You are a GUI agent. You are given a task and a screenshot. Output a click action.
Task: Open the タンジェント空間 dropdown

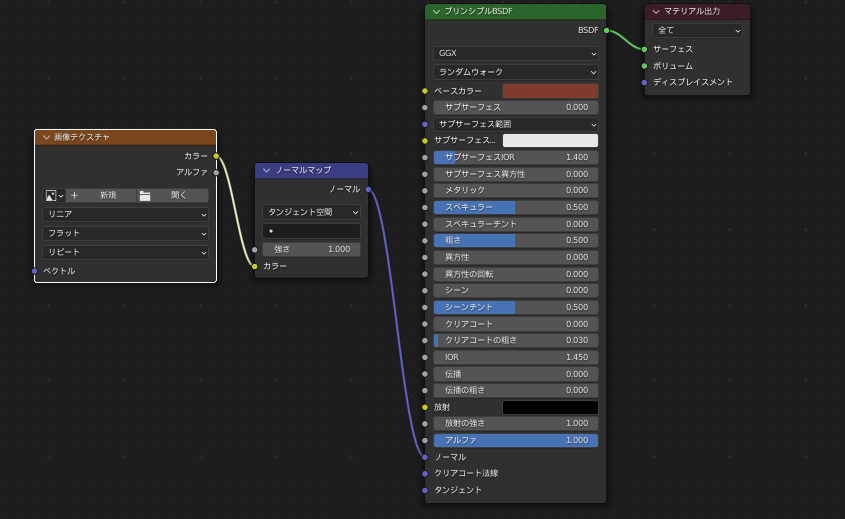[311, 212]
